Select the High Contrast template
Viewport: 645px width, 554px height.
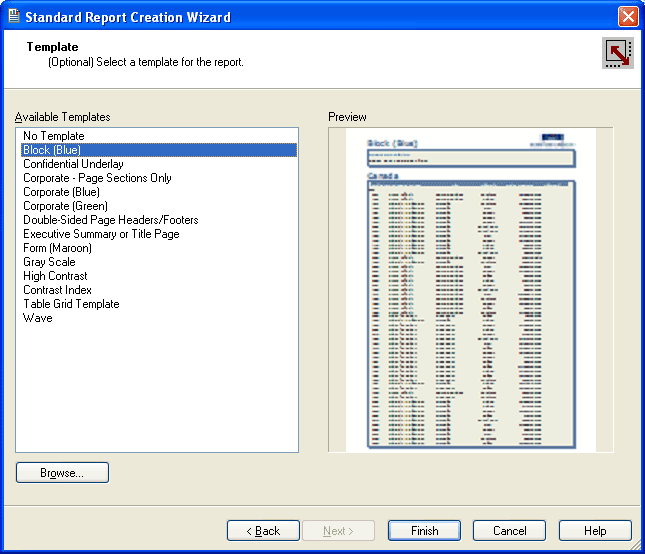55,276
